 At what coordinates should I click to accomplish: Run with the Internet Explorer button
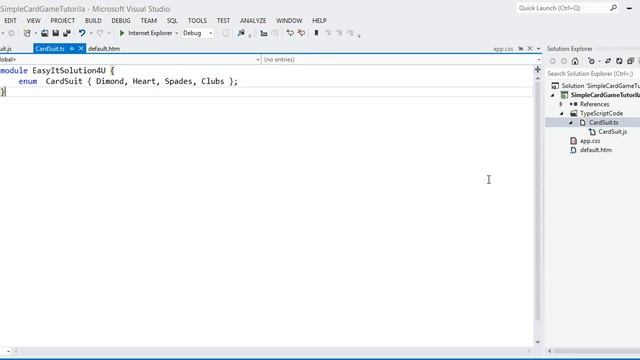point(146,33)
